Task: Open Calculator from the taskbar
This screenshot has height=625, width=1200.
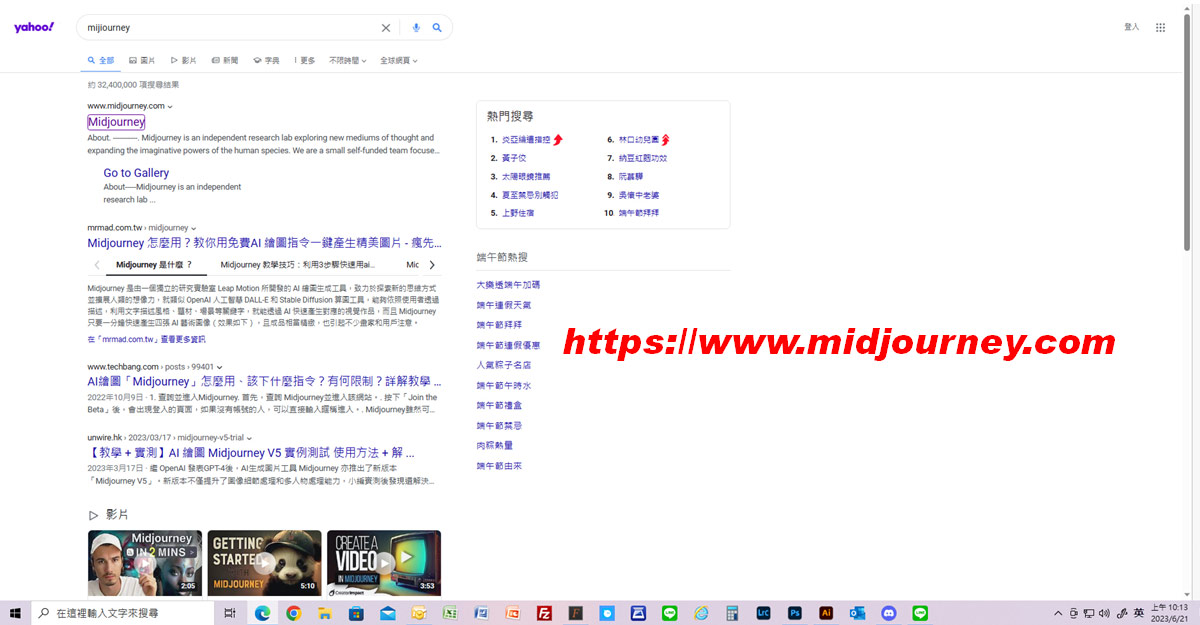Action: click(732, 613)
